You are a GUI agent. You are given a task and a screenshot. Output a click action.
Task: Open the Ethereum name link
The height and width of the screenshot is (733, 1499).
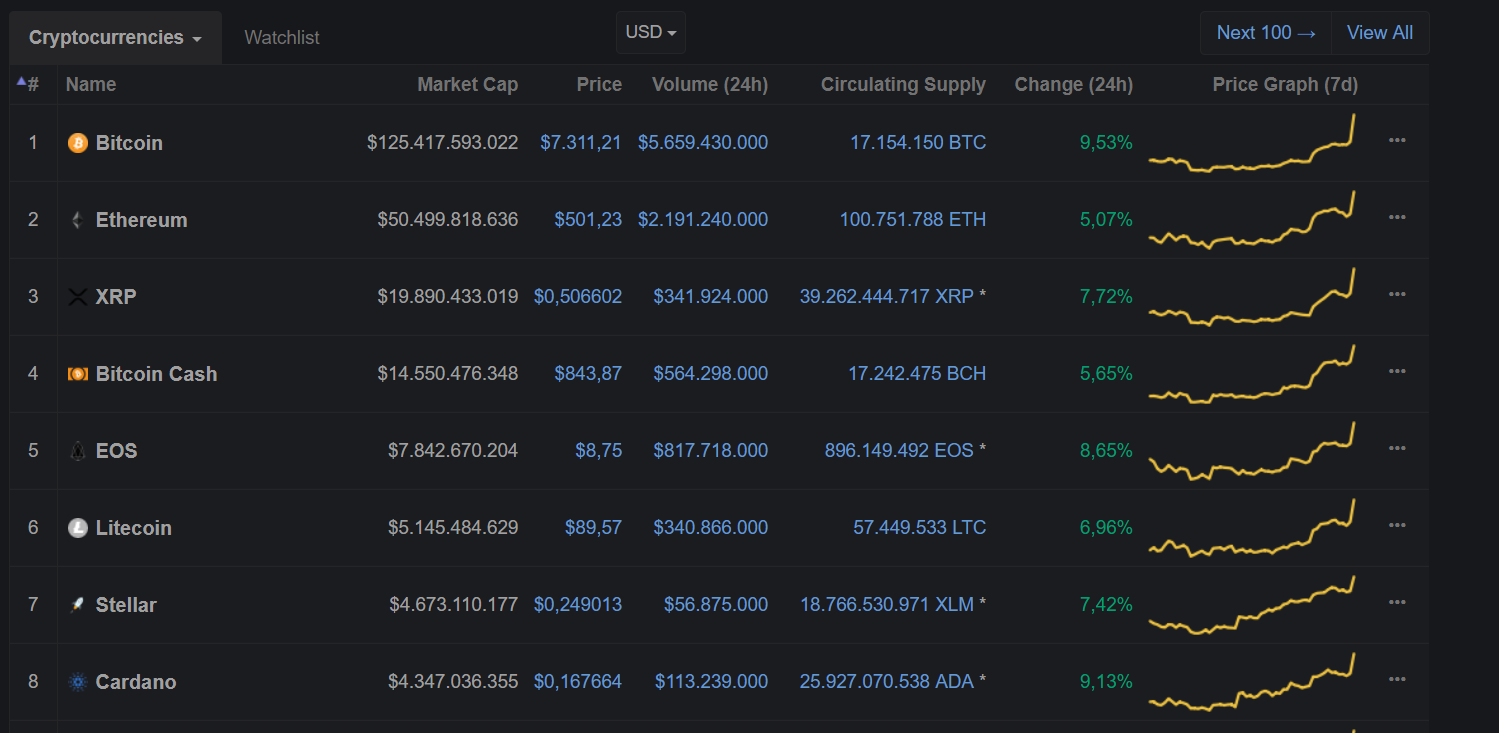141,220
